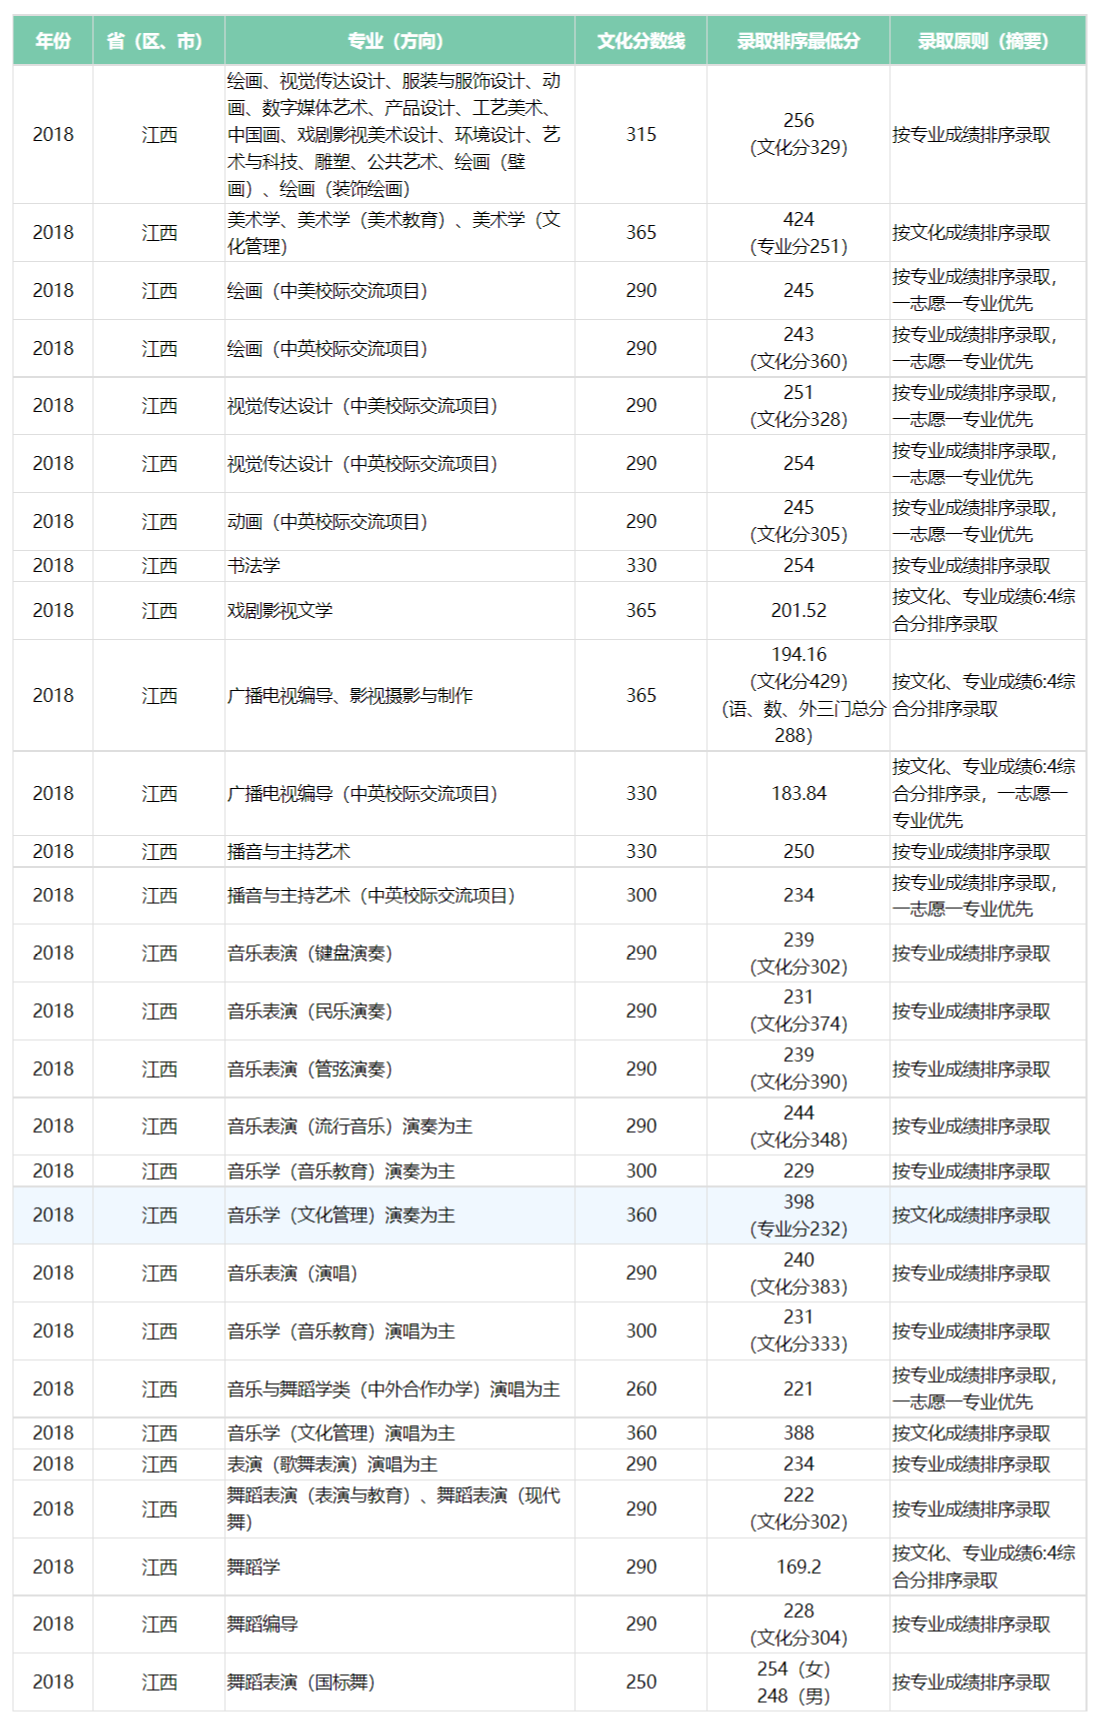
Task: Click the 播音与主持艺术 cell with score 330
Action: click(x=400, y=851)
